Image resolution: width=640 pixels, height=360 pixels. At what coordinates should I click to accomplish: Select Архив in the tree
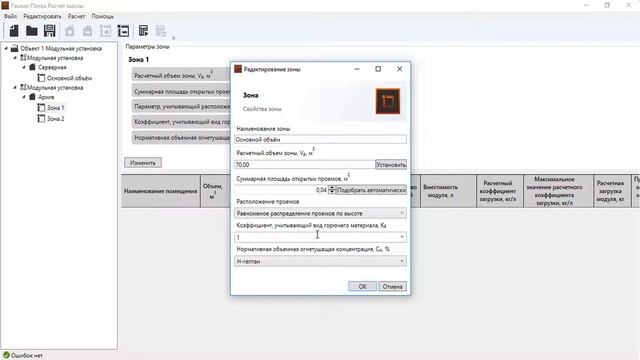pyautogui.click(x=46, y=97)
